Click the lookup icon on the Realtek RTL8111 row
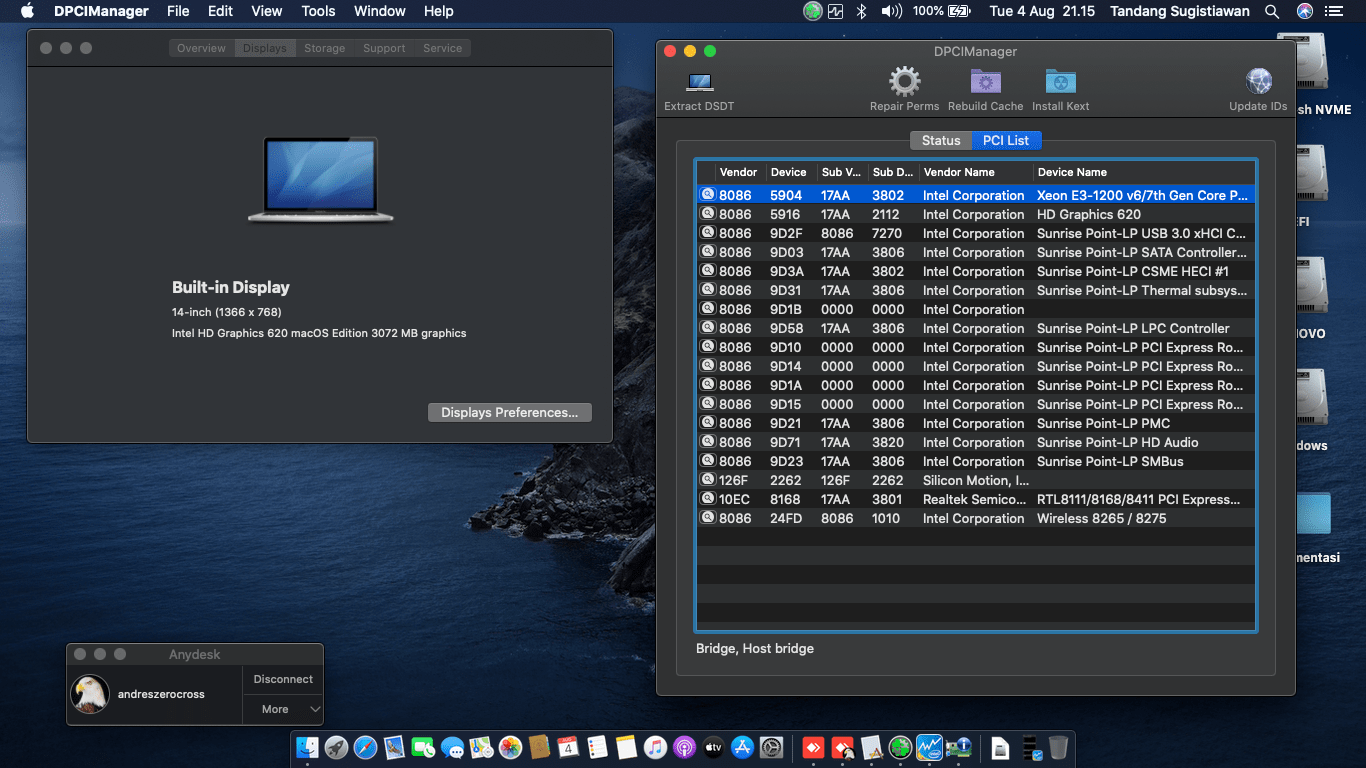This screenshot has width=1366, height=768. pos(708,499)
